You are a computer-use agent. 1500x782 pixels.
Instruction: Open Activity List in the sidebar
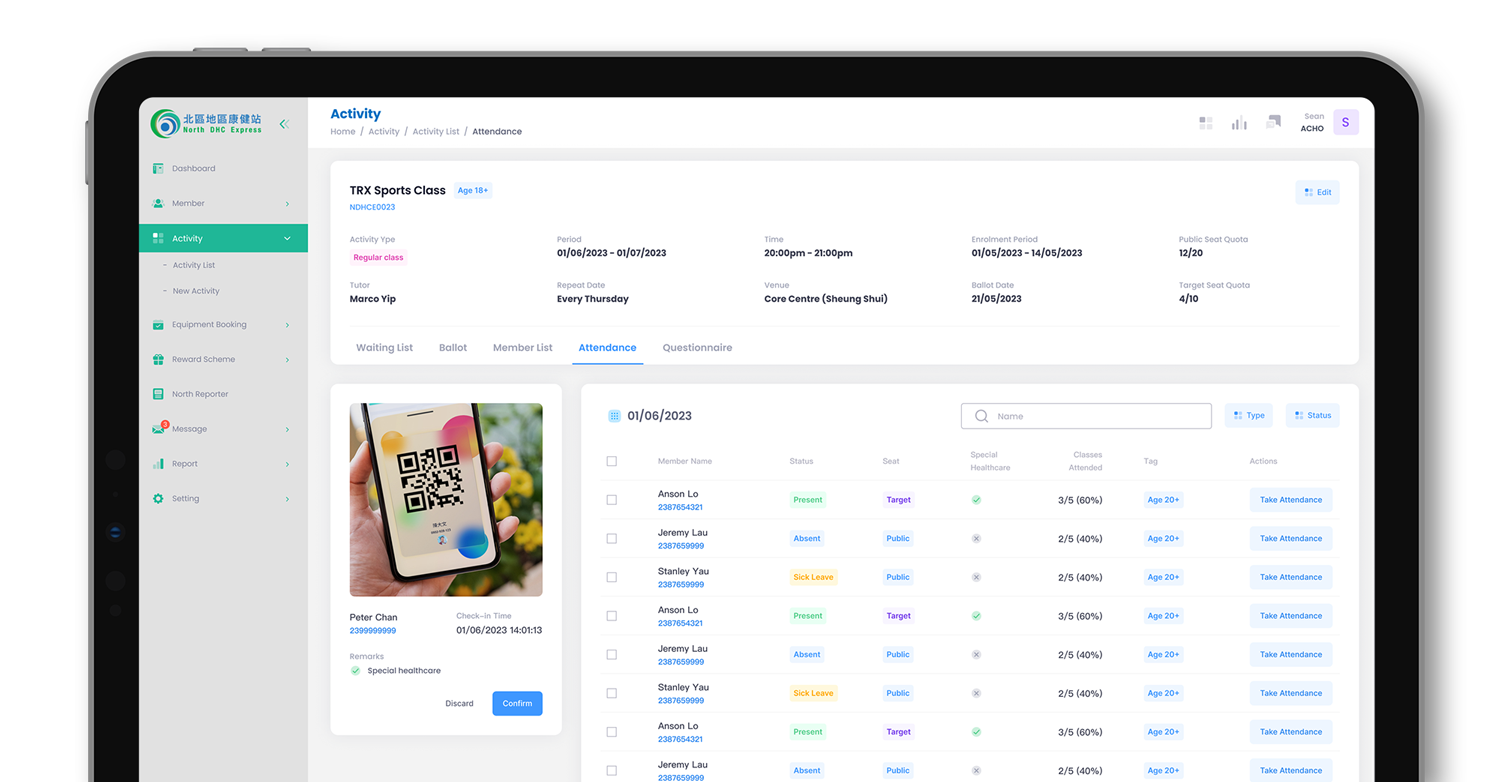194,265
